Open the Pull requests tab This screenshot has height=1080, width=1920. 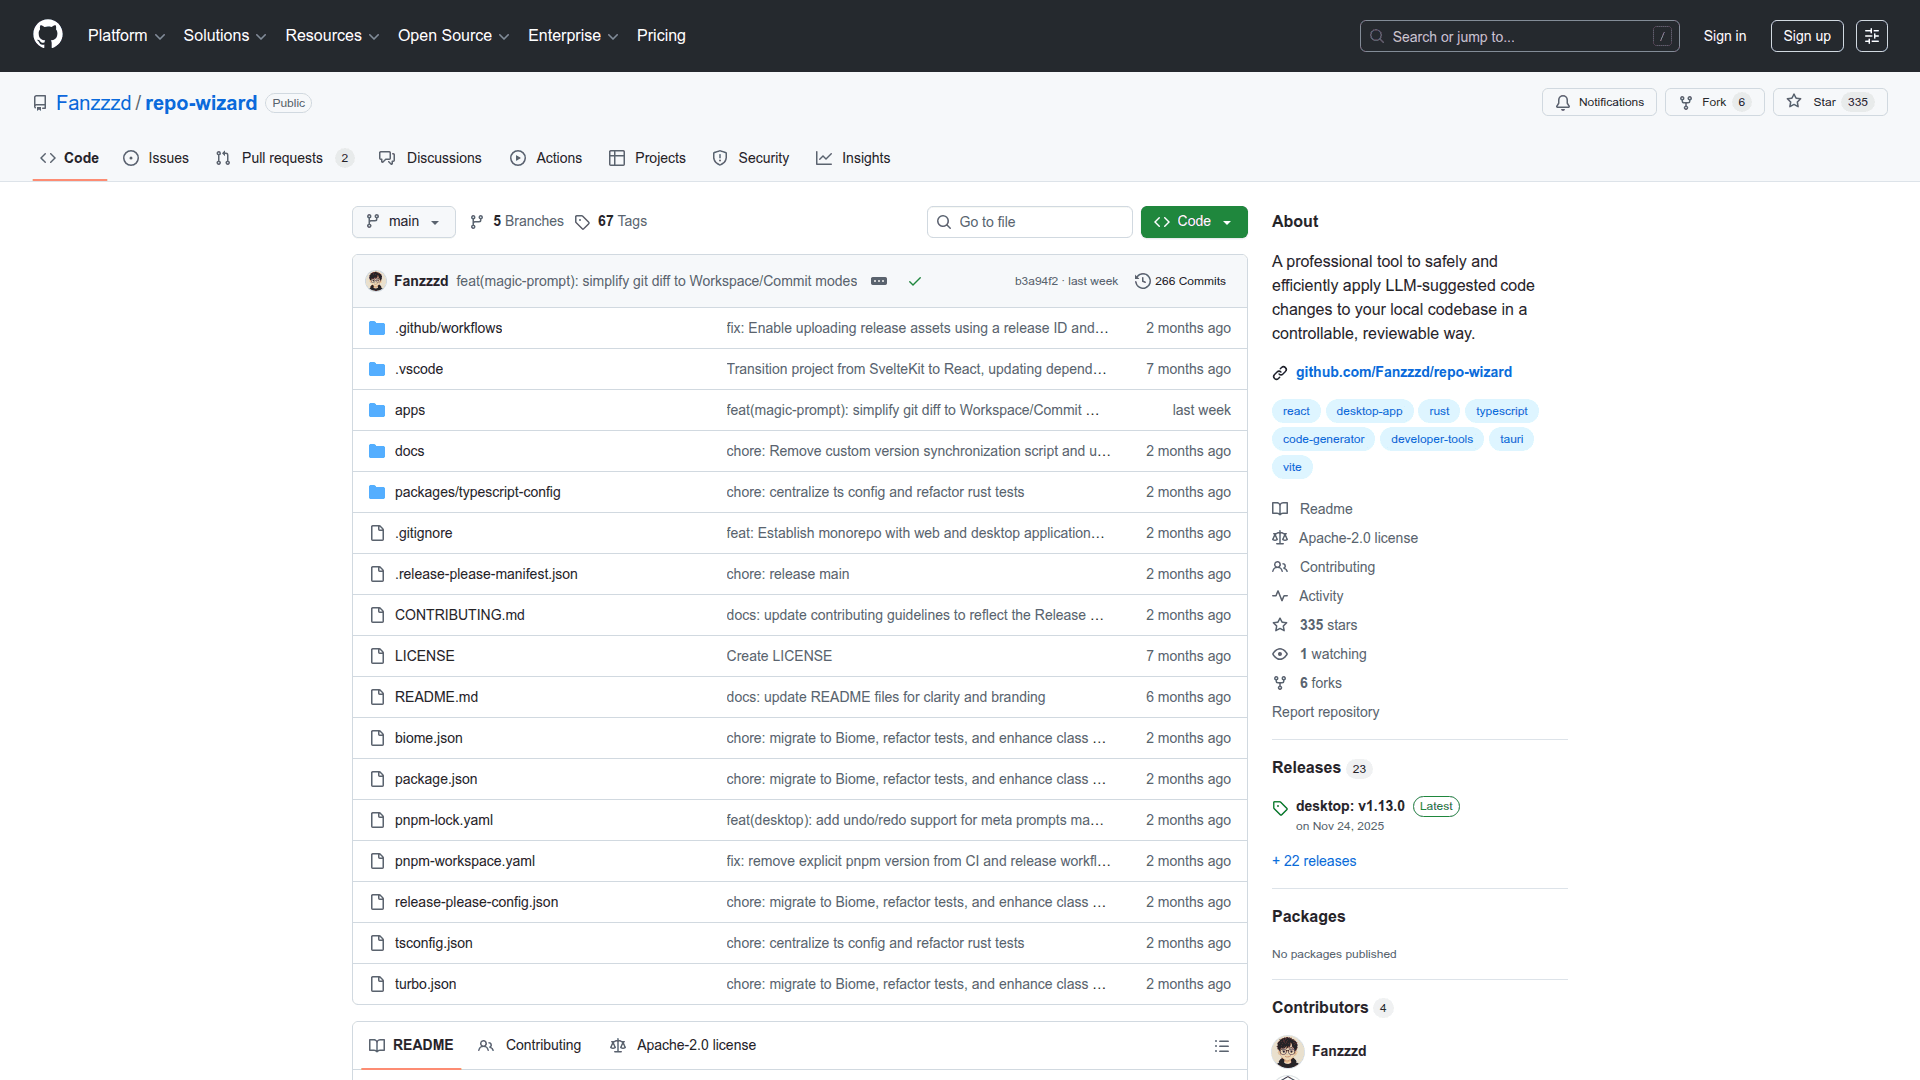[282, 158]
